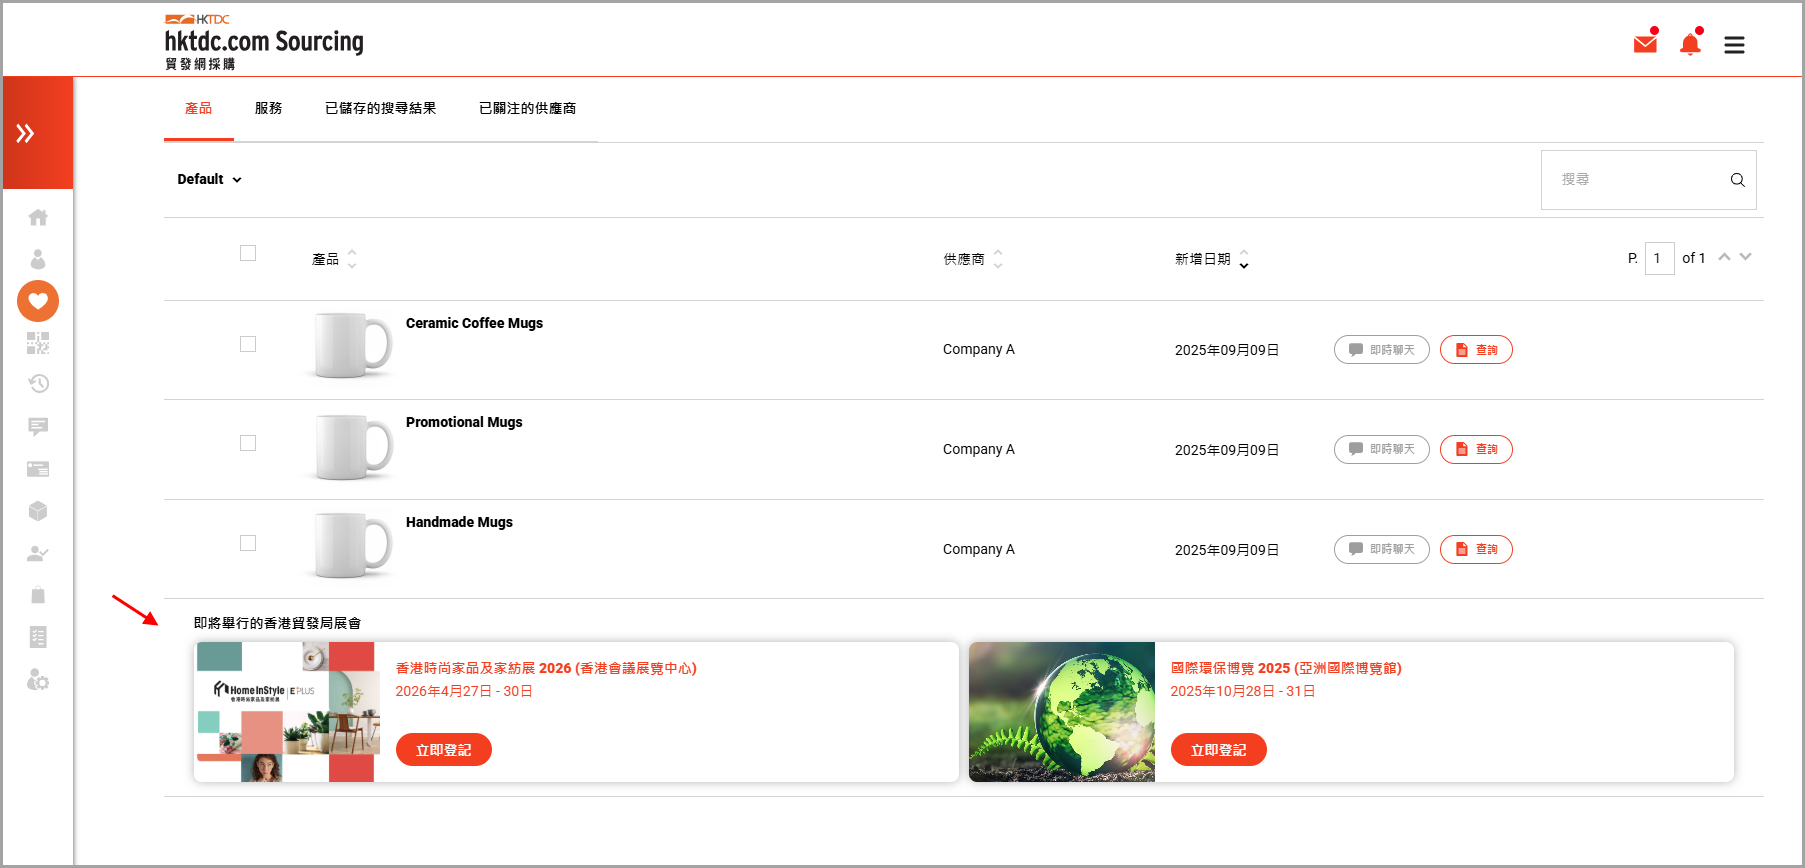The image size is (1805, 868).
Task: Open the Ceramic Coffee Mugs product link
Action: pyautogui.click(x=474, y=323)
